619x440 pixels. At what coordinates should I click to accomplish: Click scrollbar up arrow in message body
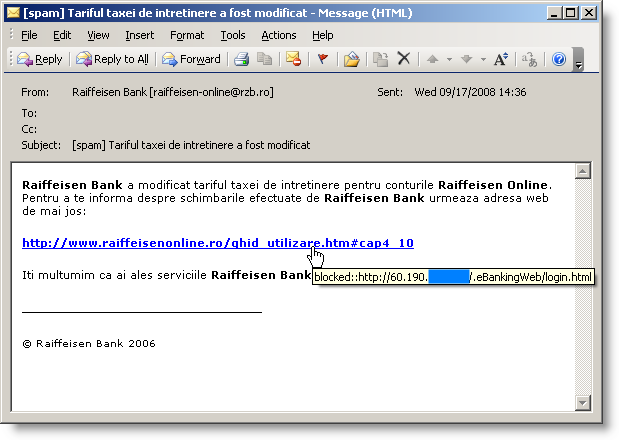[583, 171]
